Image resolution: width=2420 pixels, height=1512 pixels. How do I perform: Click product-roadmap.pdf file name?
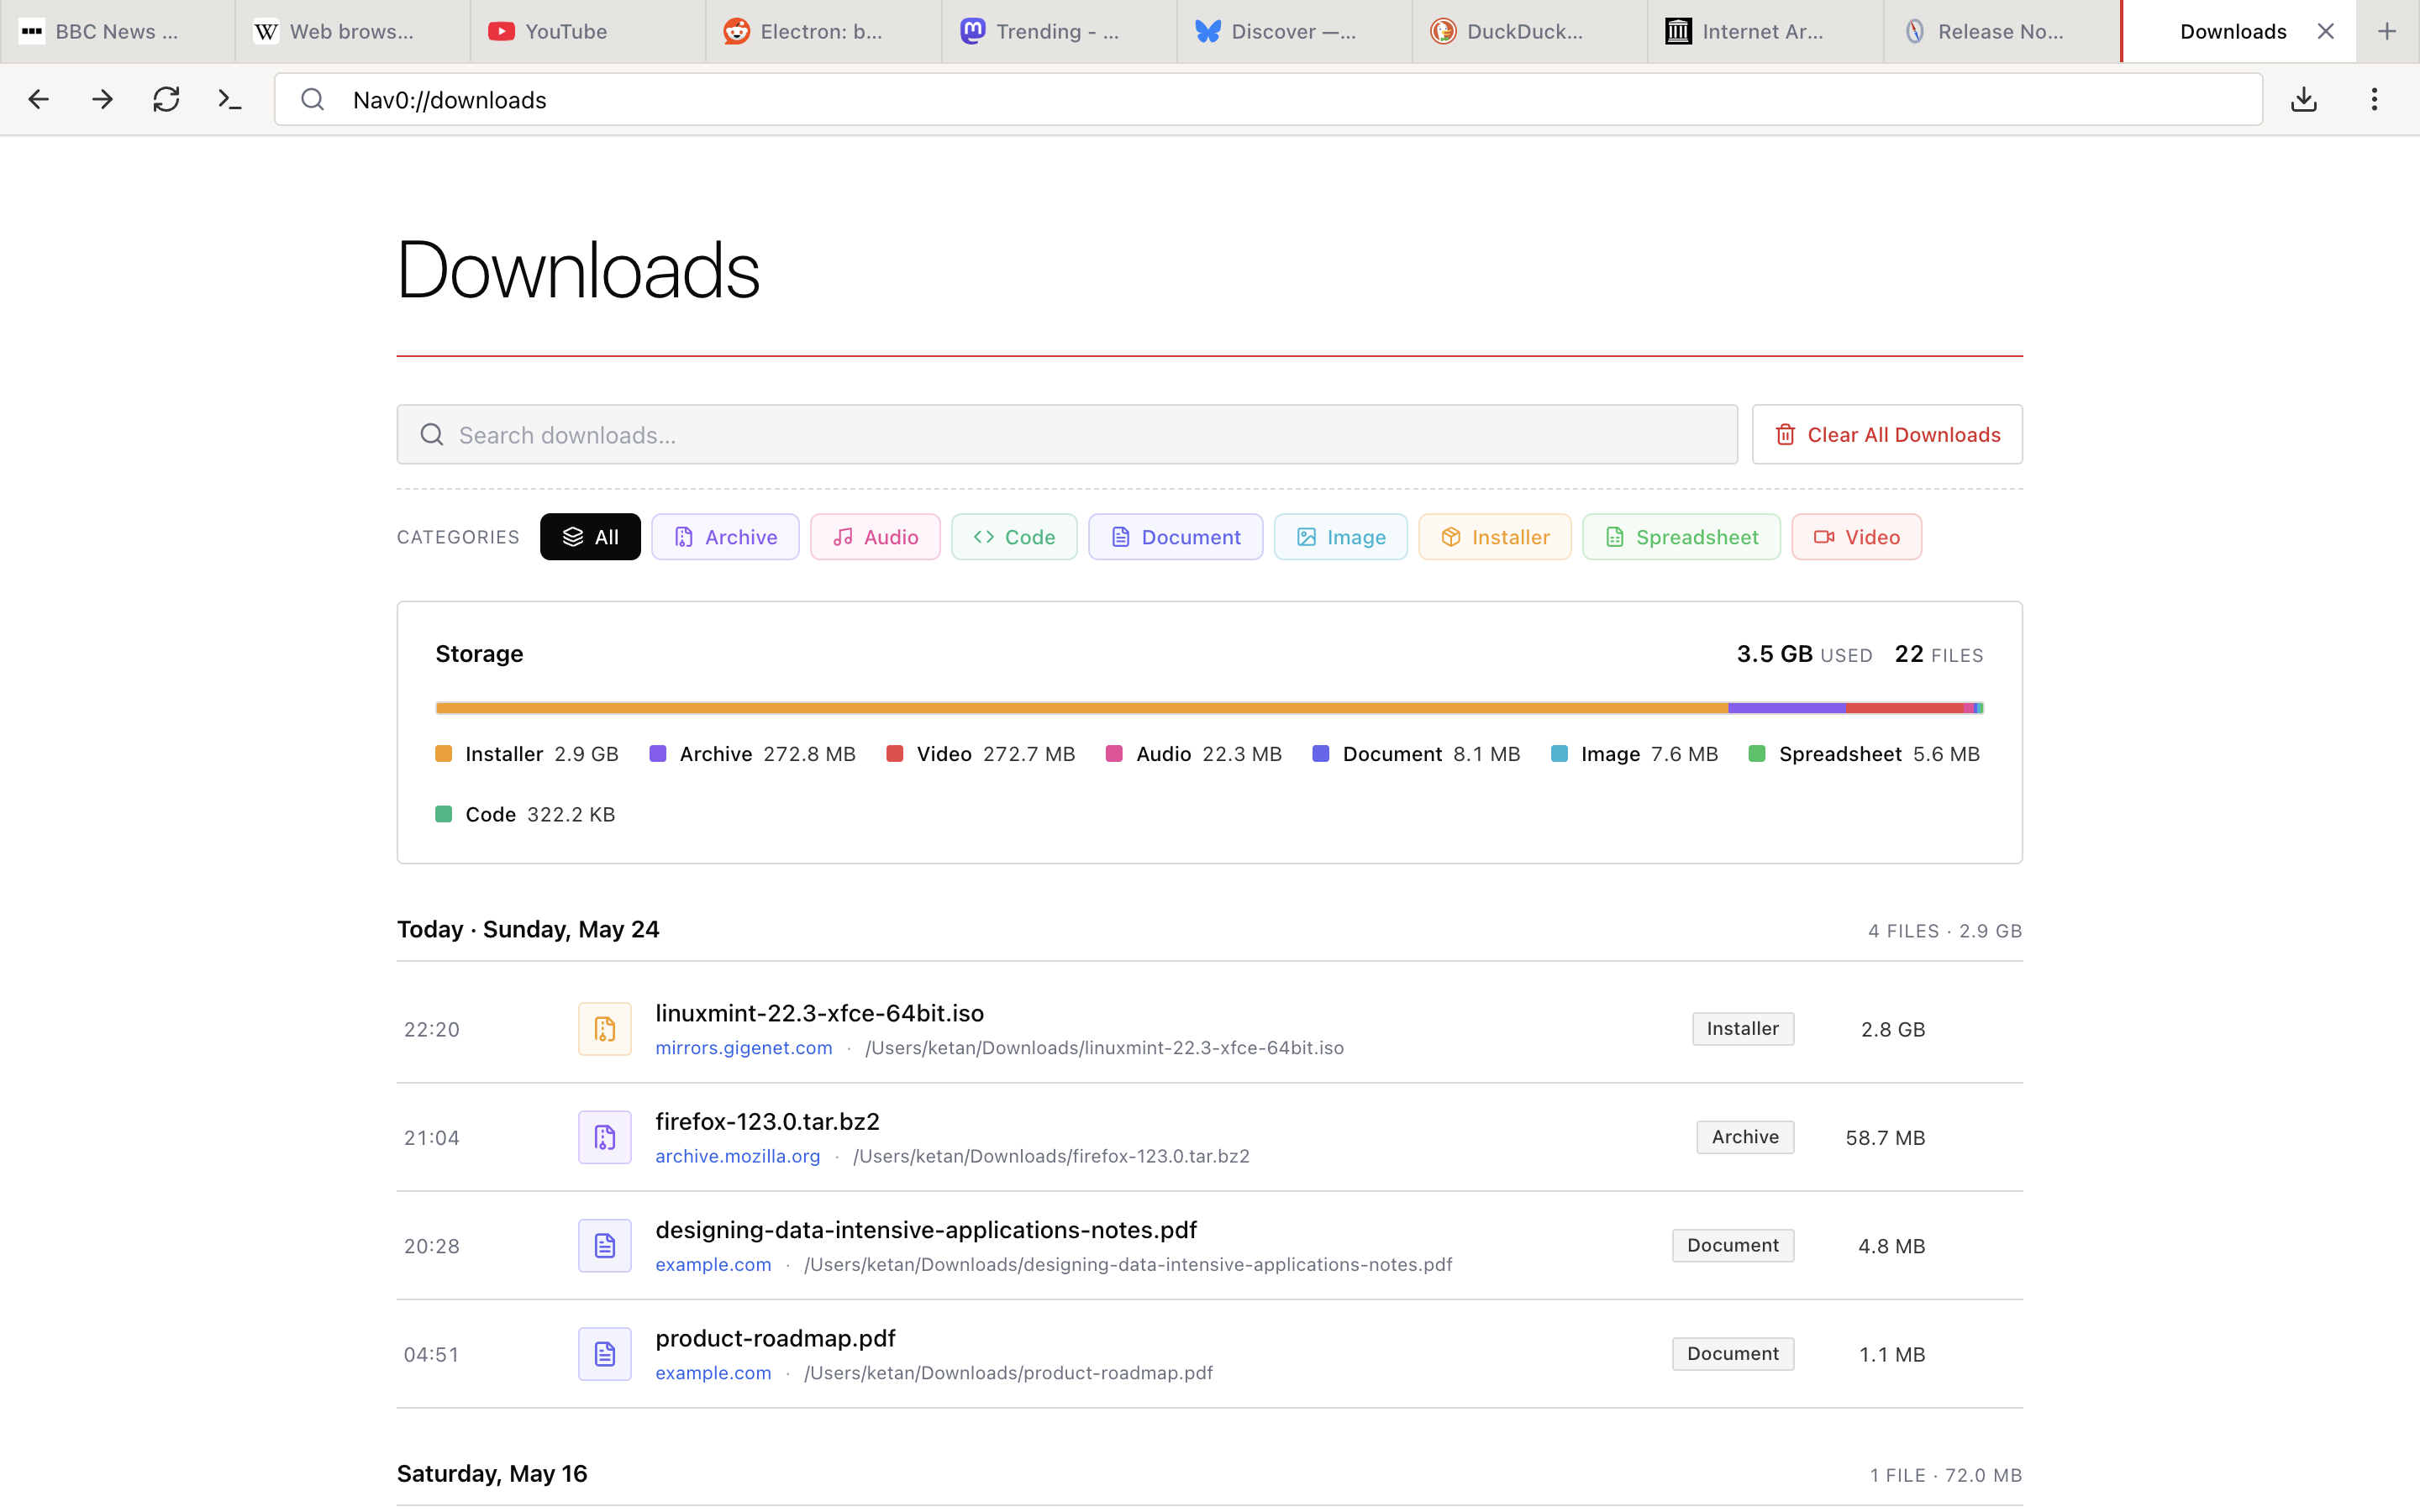775,1338
